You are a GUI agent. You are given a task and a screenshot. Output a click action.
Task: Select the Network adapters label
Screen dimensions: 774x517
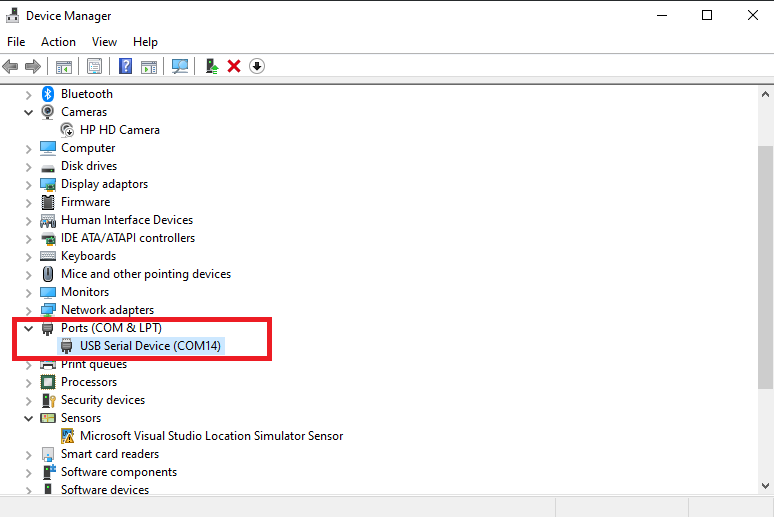[x=108, y=310]
